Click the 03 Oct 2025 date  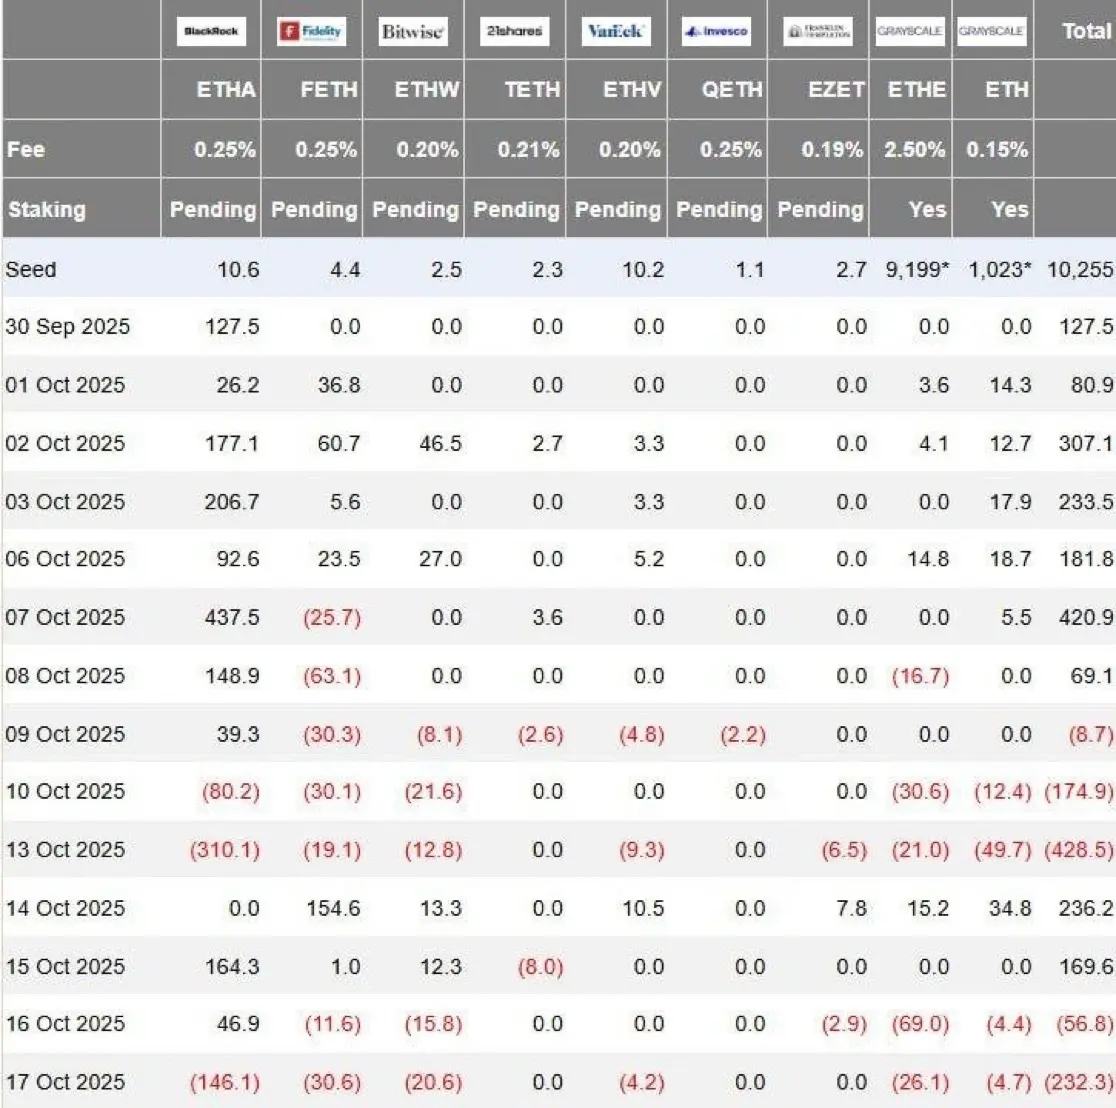coord(65,502)
